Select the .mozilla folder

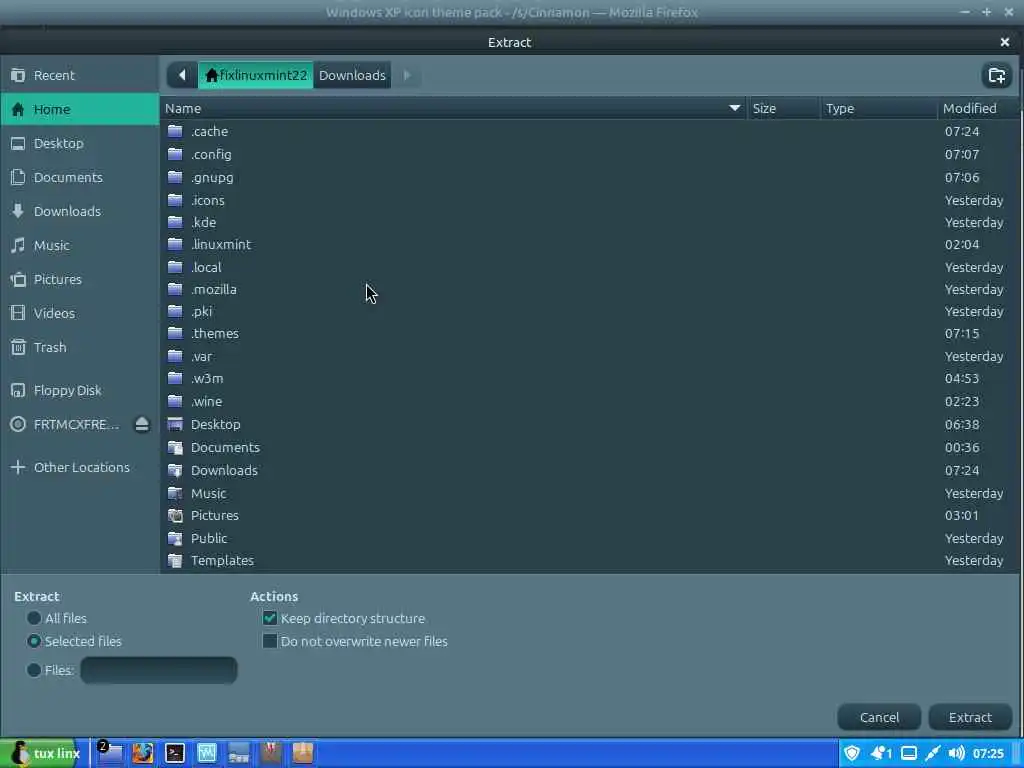coord(589,289)
